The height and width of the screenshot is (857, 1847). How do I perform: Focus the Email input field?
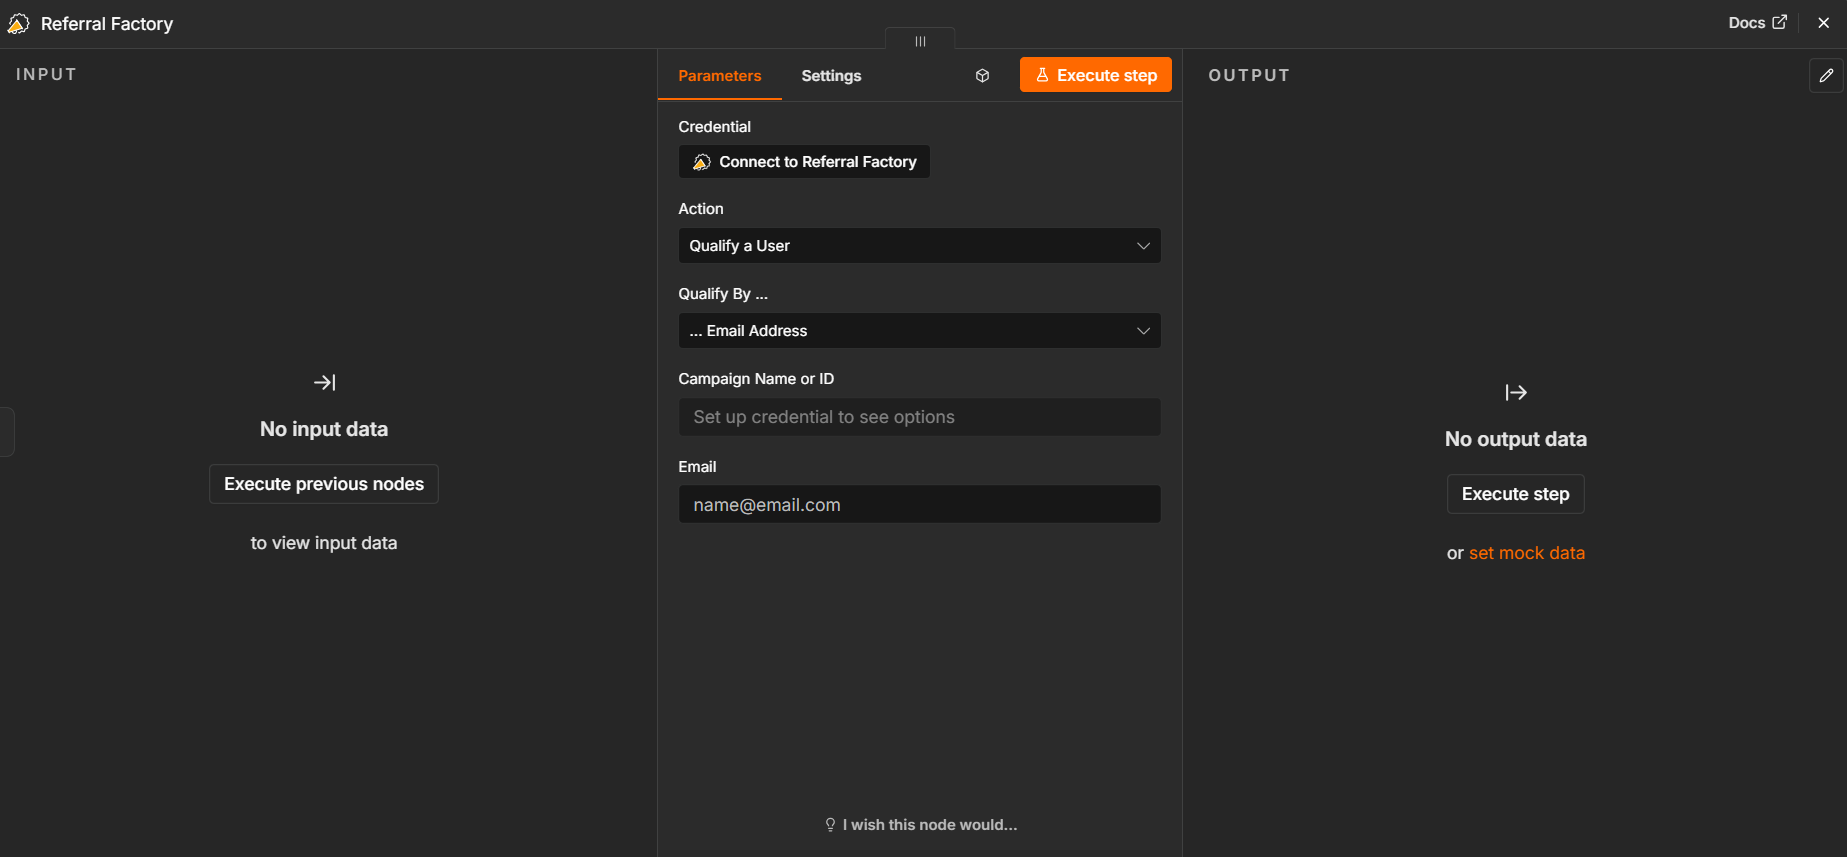[919, 505]
